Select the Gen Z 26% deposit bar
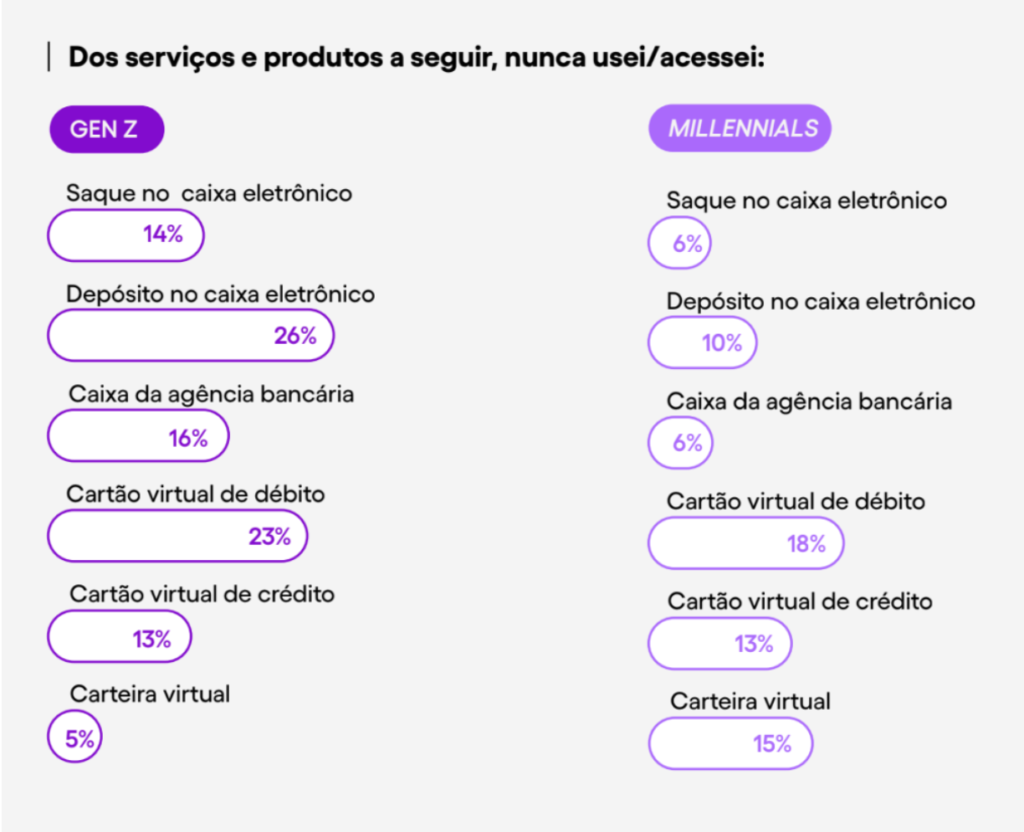Image resolution: width=1024 pixels, height=832 pixels. pos(190,336)
